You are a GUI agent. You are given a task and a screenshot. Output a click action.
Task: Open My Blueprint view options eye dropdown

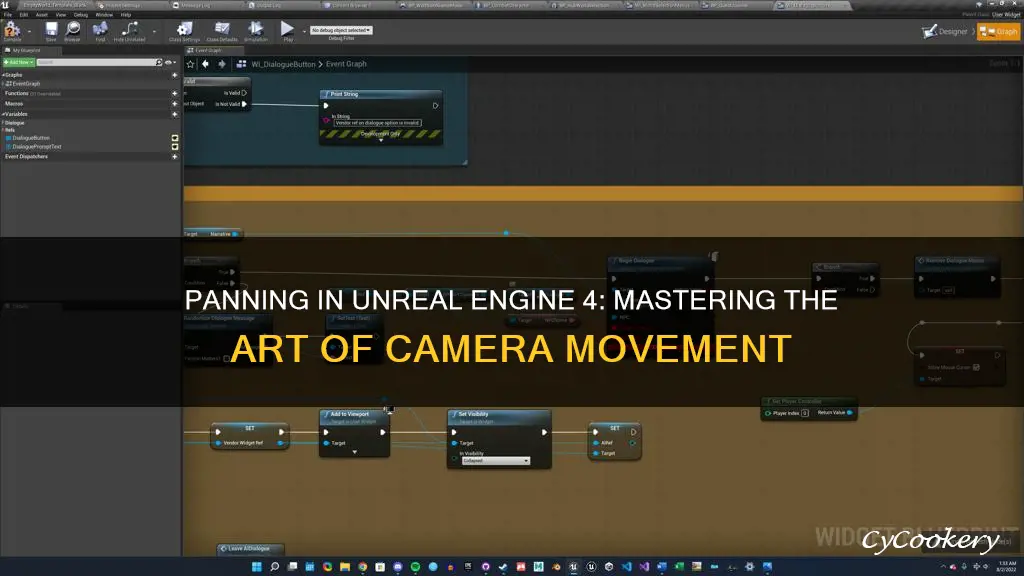pos(170,62)
